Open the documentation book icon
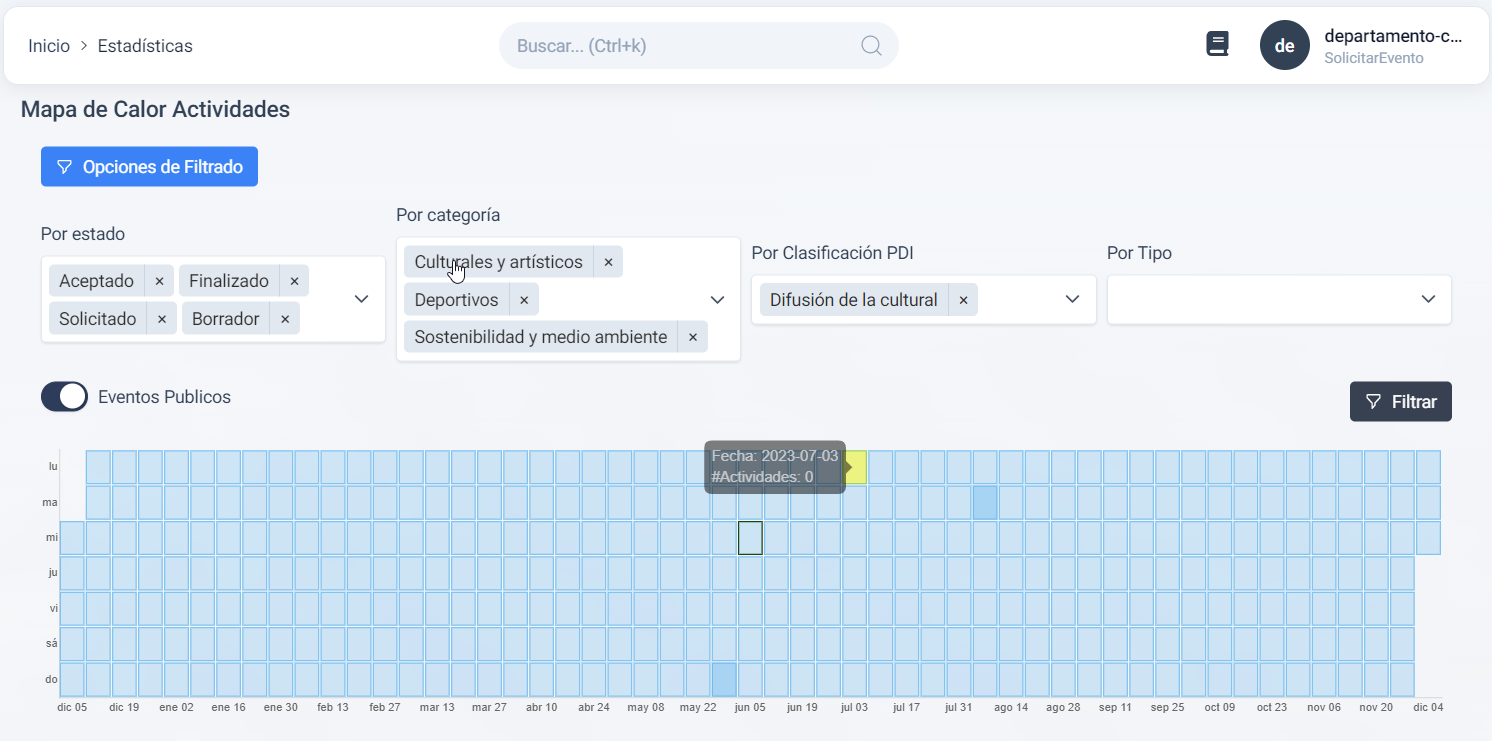The height and width of the screenshot is (741, 1492). [x=1217, y=45]
